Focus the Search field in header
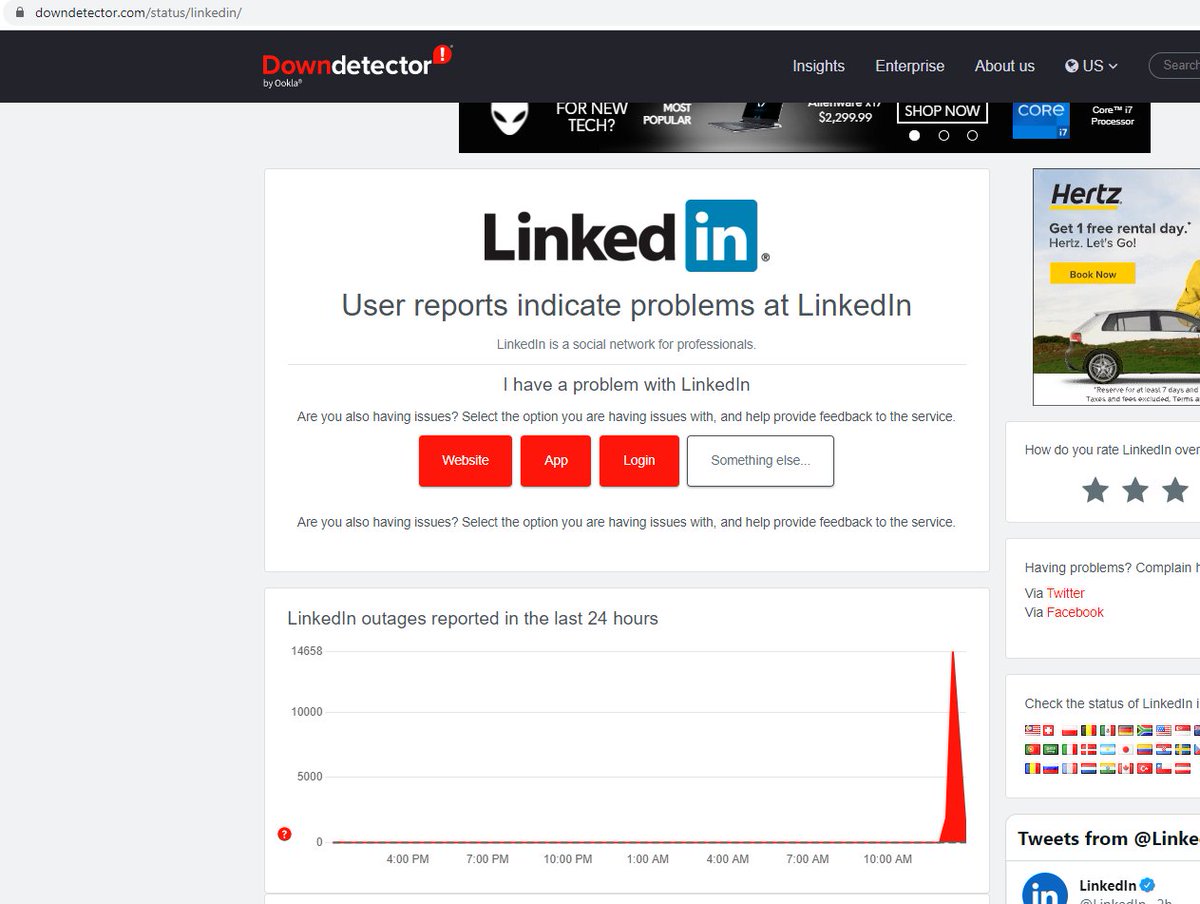The image size is (1200, 904). click(x=1175, y=65)
